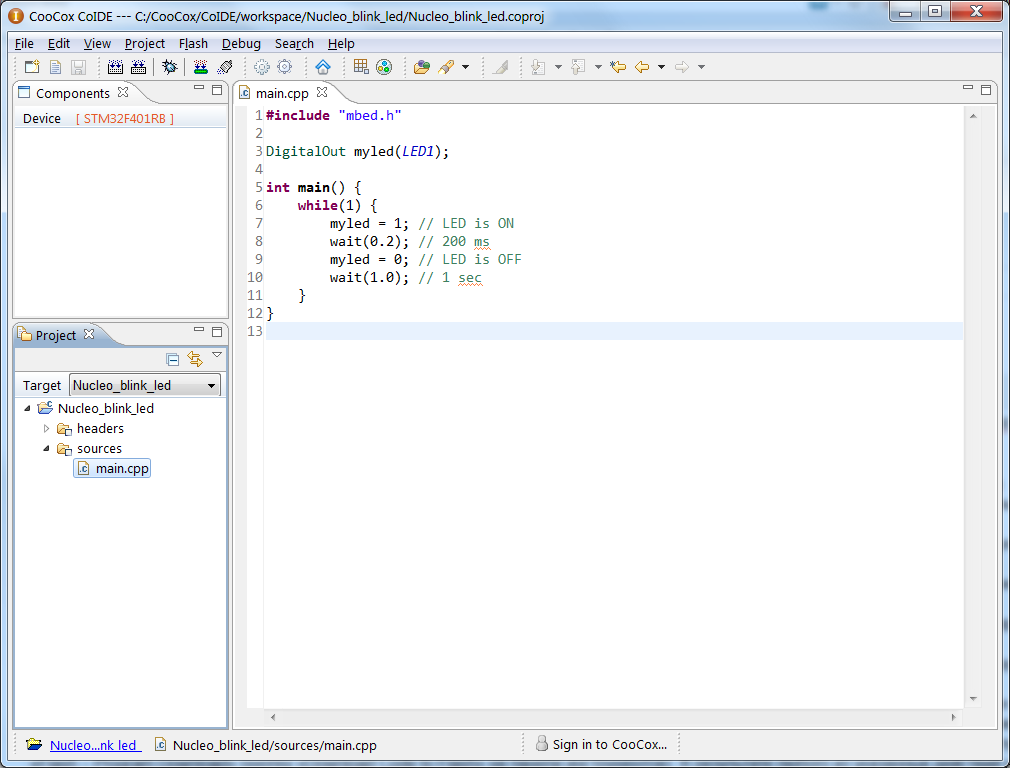The height and width of the screenshot is (768, 1010).
Task: Click the editor's vertical scrollbar
Action: 973,300
